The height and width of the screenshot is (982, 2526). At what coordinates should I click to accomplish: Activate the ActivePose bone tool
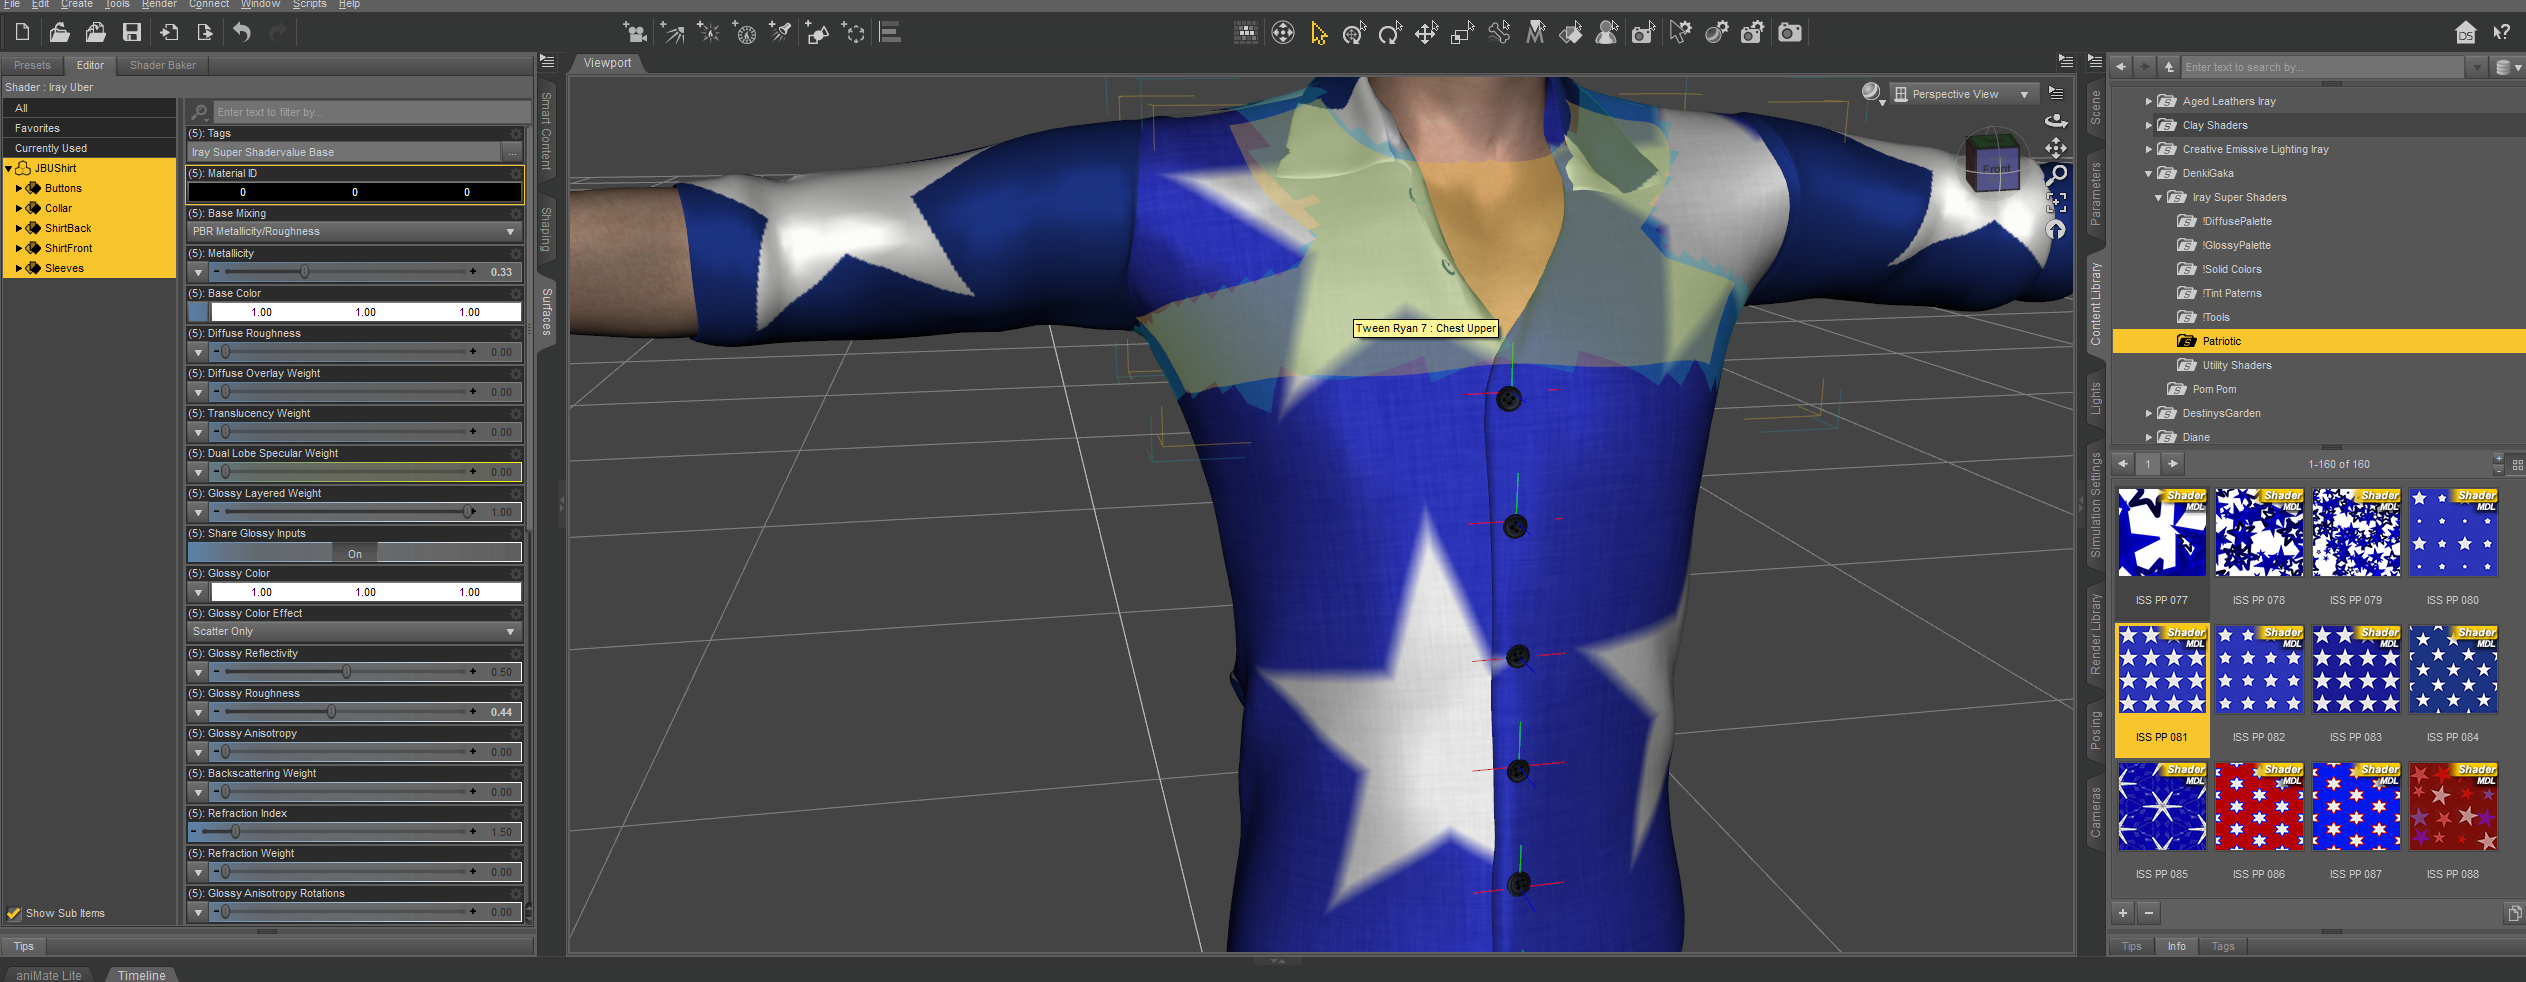pos(1499,34)
